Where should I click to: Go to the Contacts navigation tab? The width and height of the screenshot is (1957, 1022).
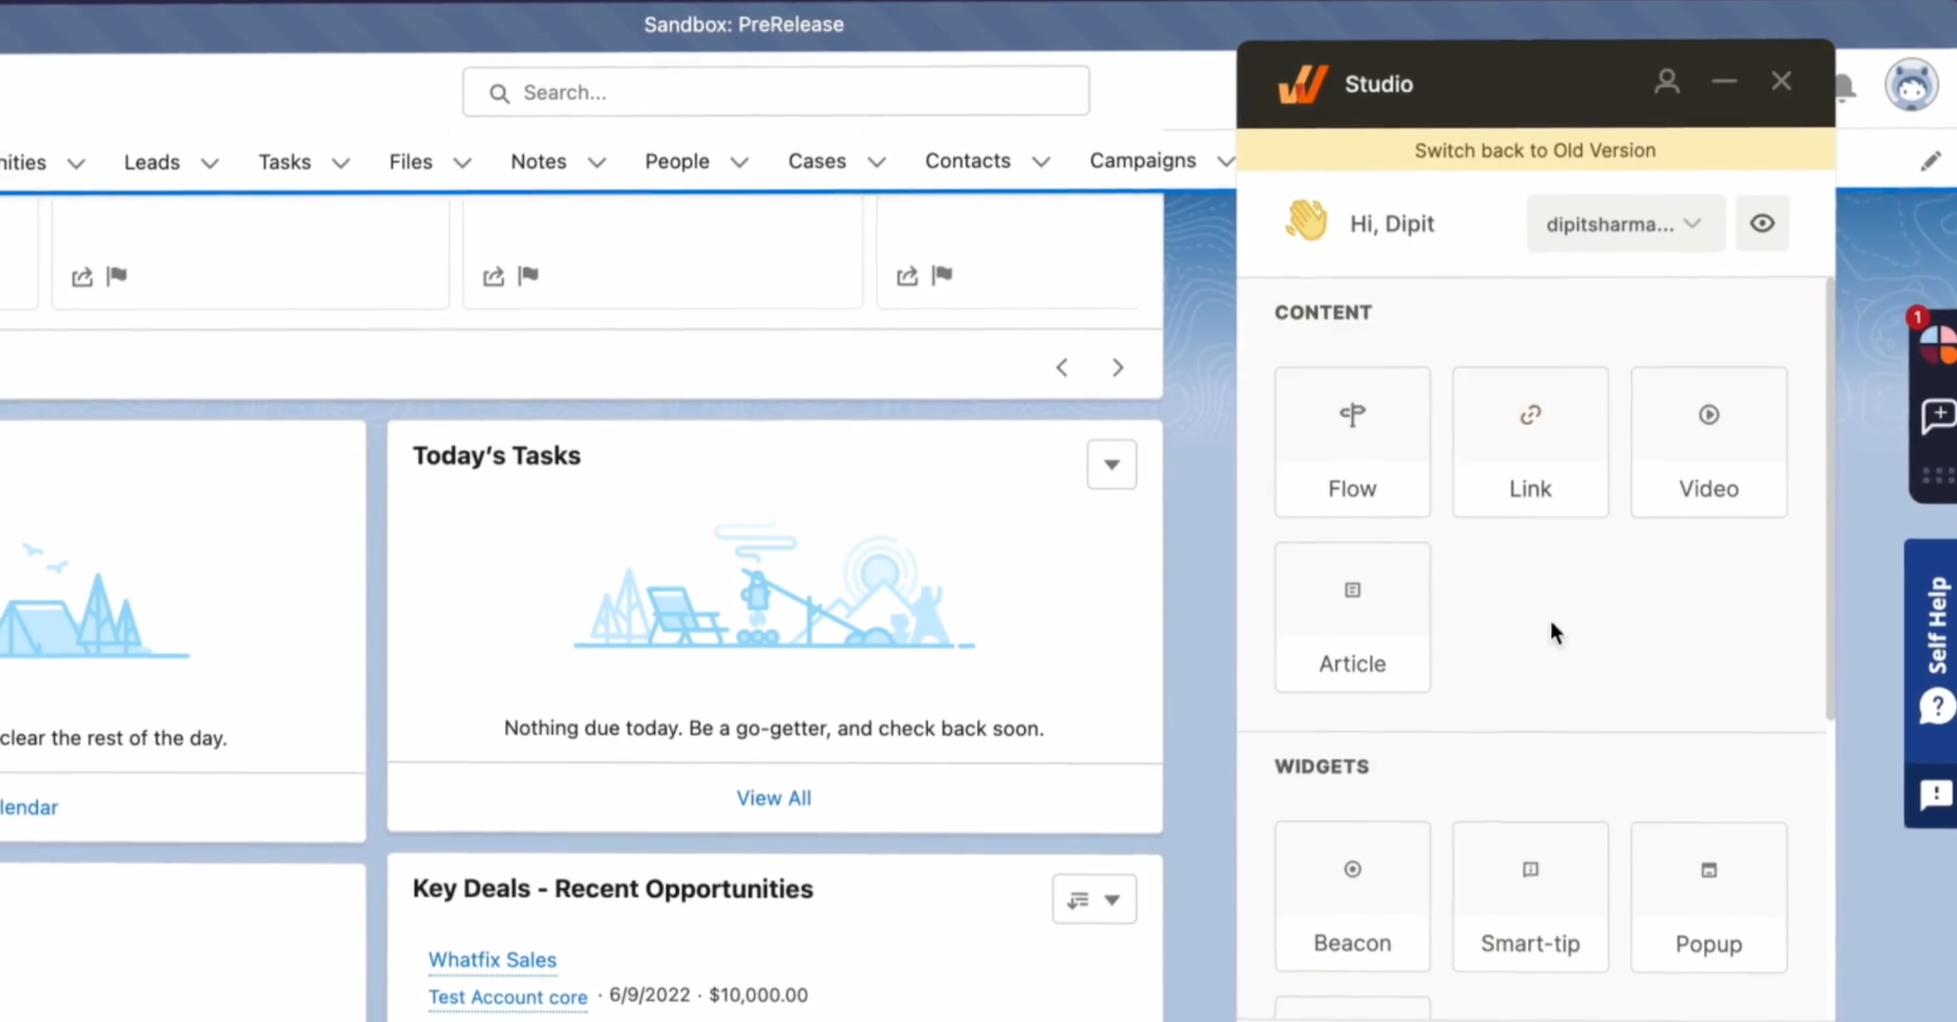[x=967, y=161]
